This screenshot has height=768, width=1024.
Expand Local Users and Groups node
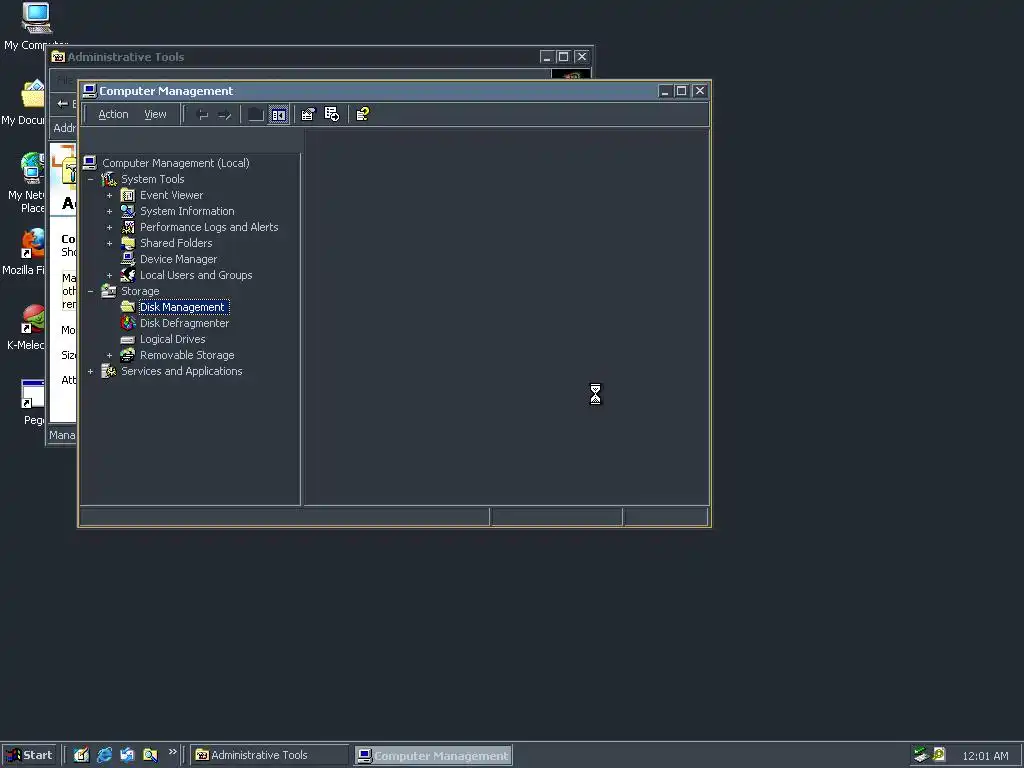point(110,275)
